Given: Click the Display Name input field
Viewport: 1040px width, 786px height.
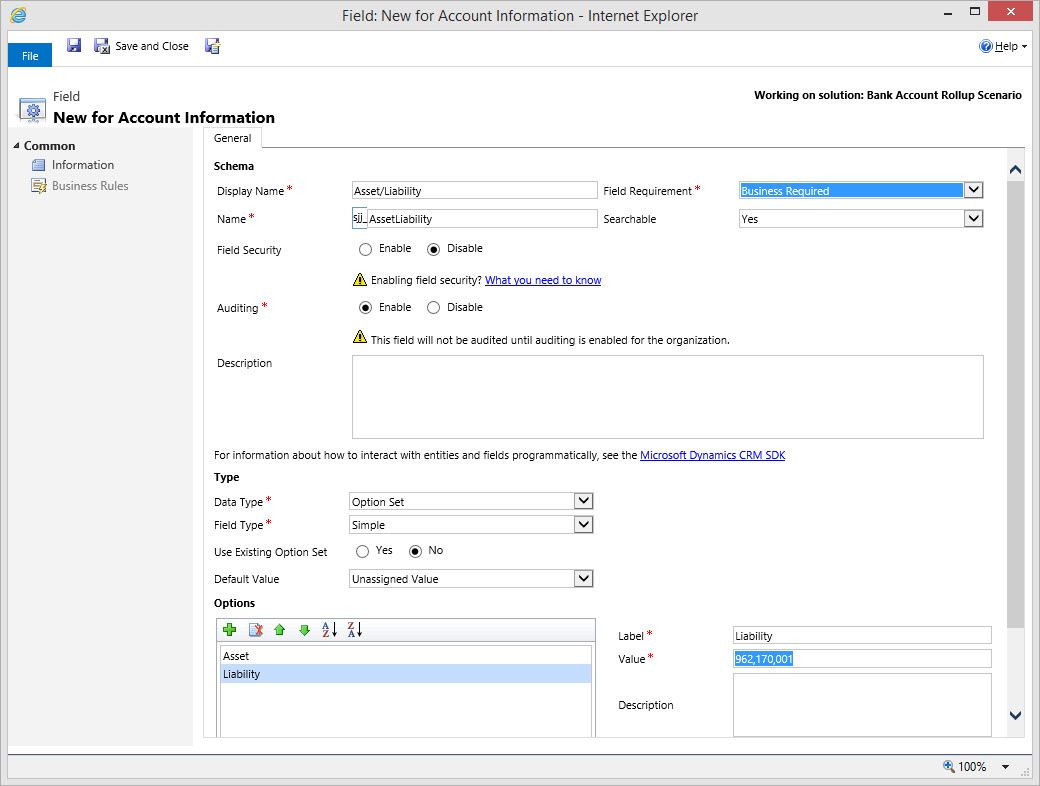Looking at the screenshot, I should coord(474,191).
